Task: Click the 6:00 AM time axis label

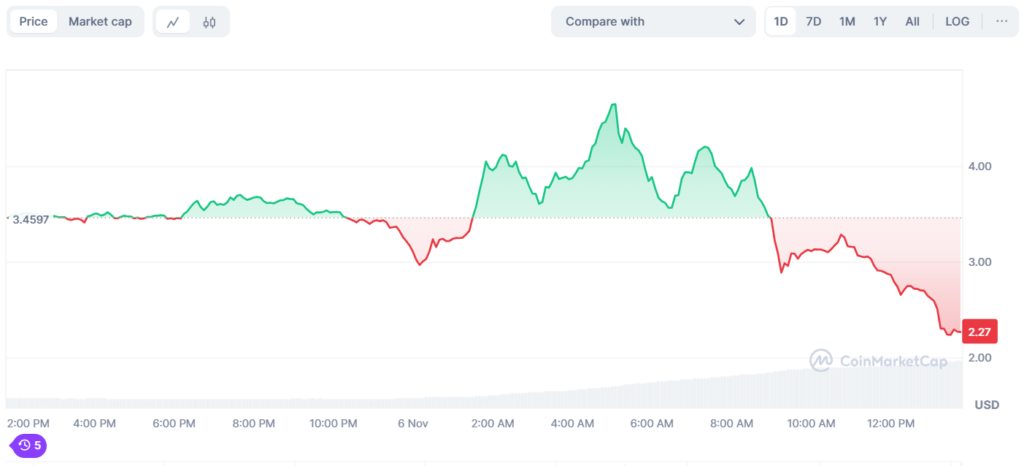Action: [x=652, y=424]
